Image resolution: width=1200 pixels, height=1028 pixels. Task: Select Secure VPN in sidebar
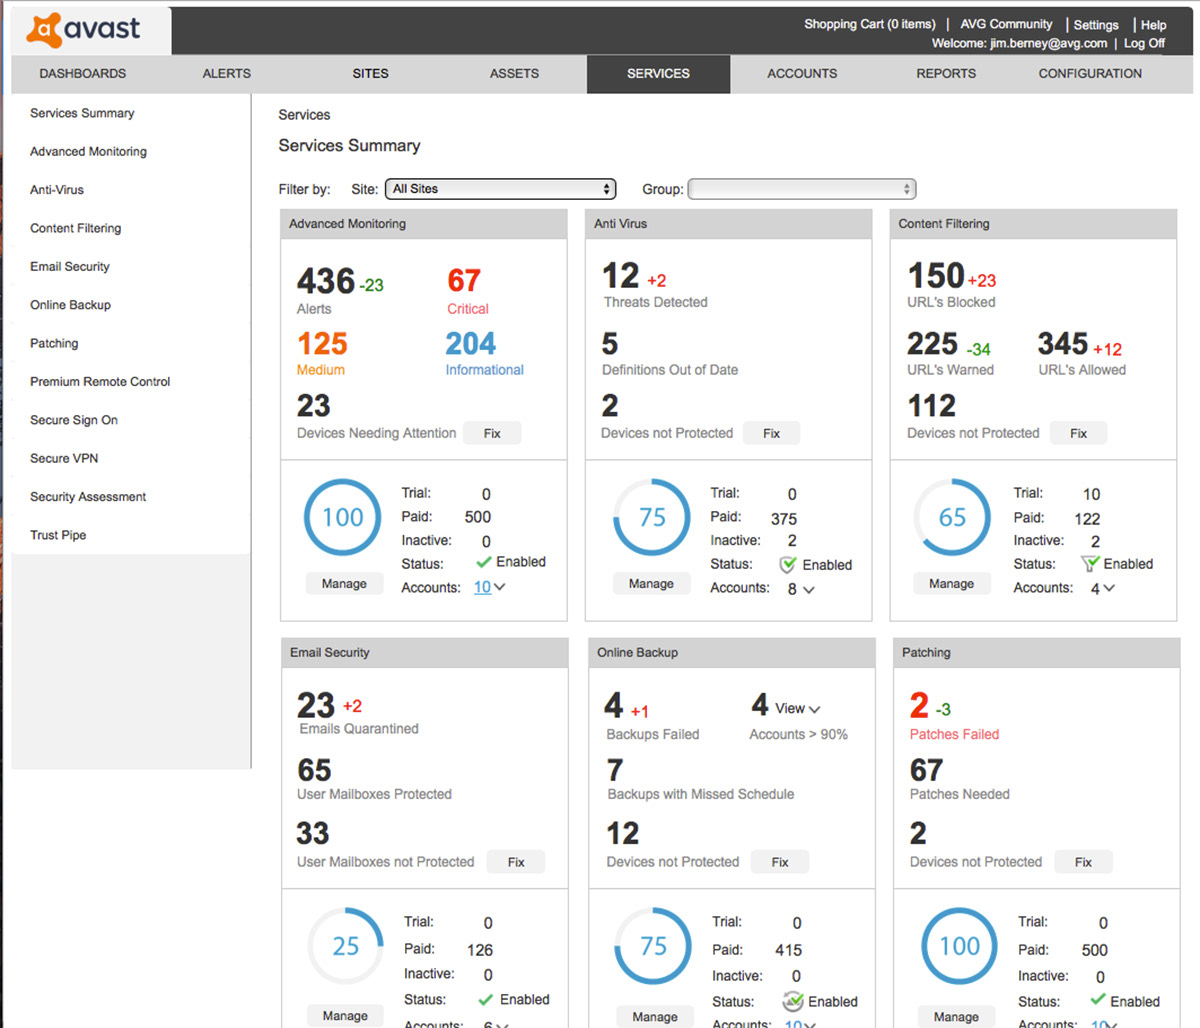64,458
